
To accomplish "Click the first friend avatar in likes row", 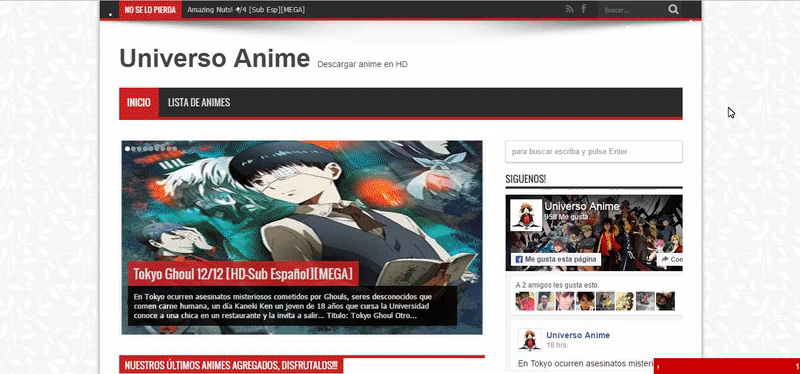I will (525, 301).
